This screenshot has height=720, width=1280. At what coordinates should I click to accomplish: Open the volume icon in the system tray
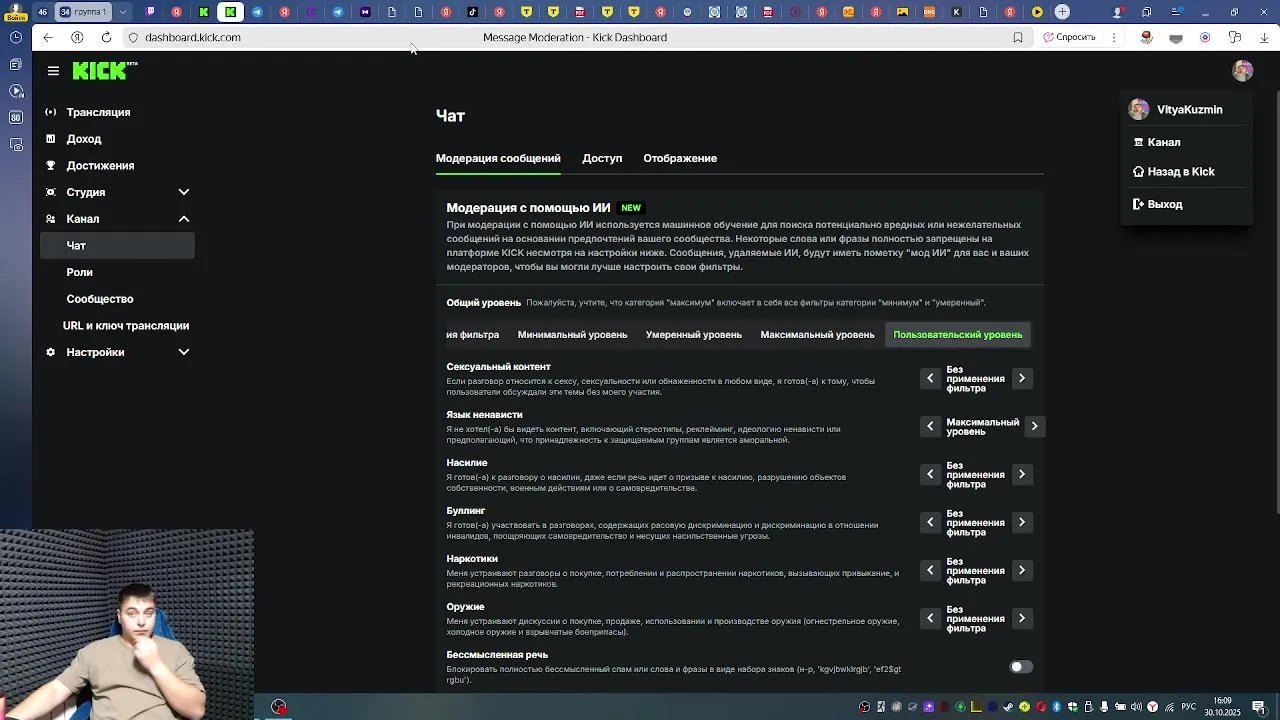click(x=1137, y=707)
